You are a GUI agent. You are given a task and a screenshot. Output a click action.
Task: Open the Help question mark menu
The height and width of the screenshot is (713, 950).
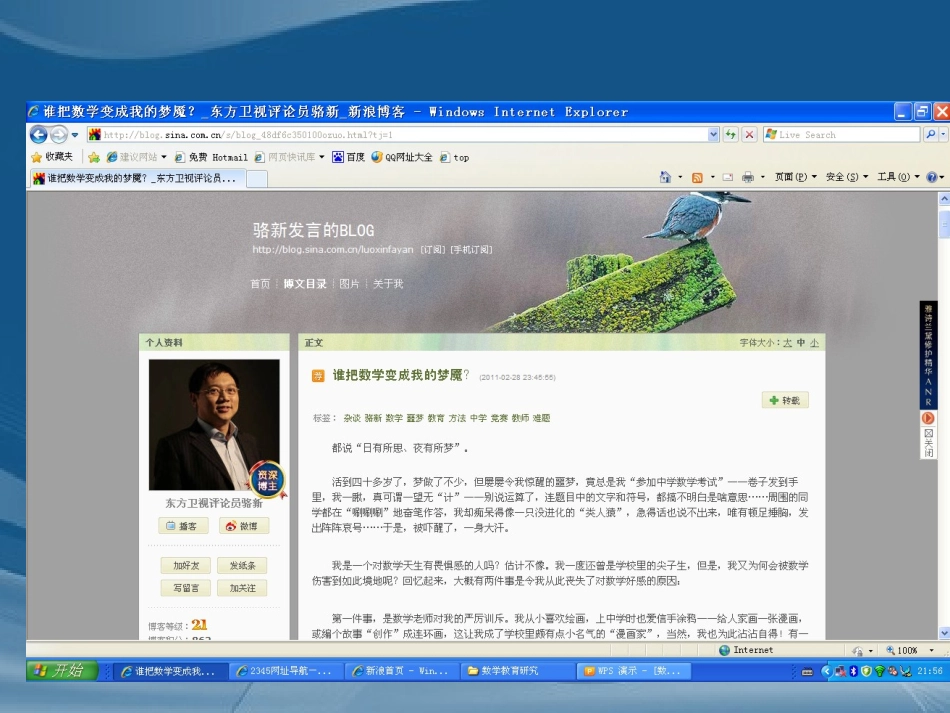(x=935, y=177)
